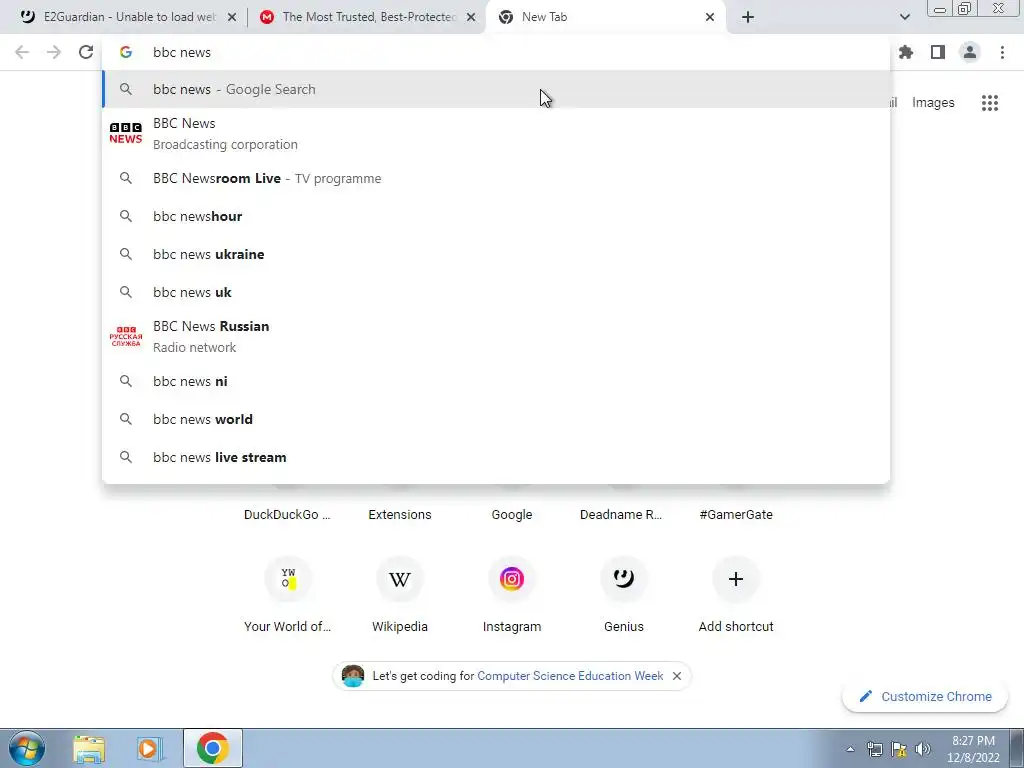Open the volume speaker tray icon

pyautogui.click(x=923, y=749)
